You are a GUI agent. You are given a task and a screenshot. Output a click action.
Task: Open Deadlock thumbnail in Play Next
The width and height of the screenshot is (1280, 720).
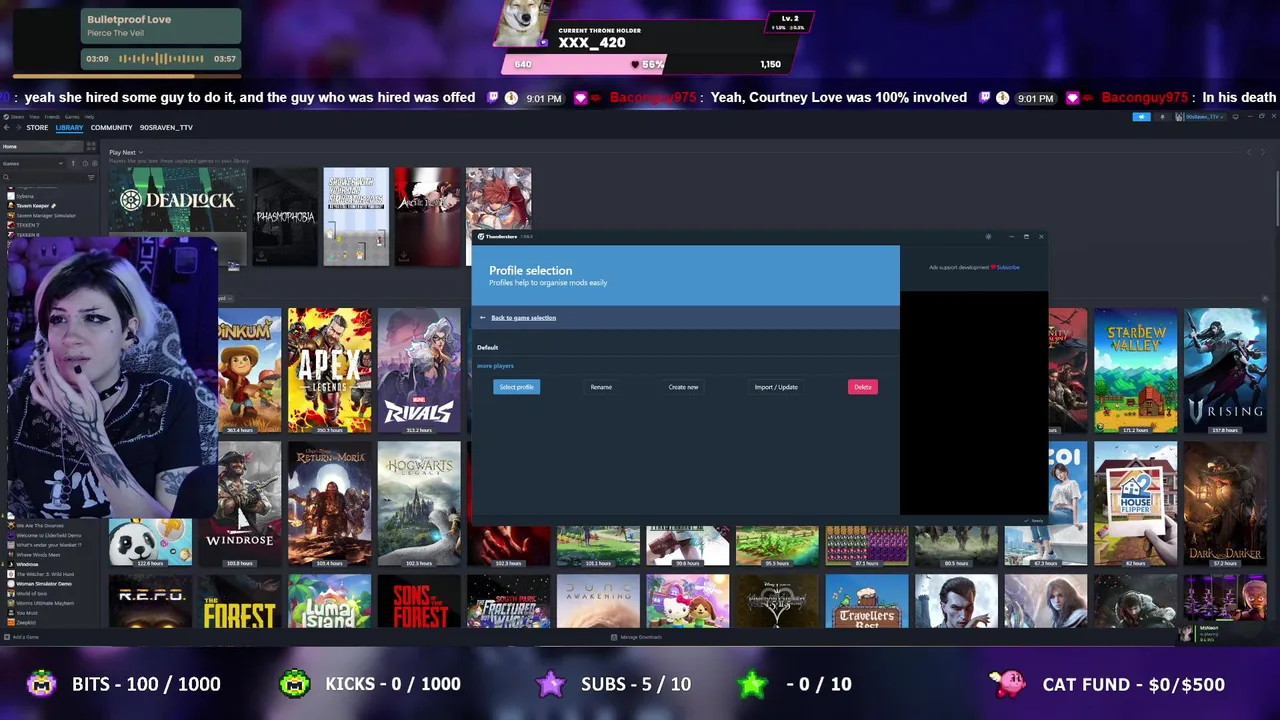click(178, 217)
